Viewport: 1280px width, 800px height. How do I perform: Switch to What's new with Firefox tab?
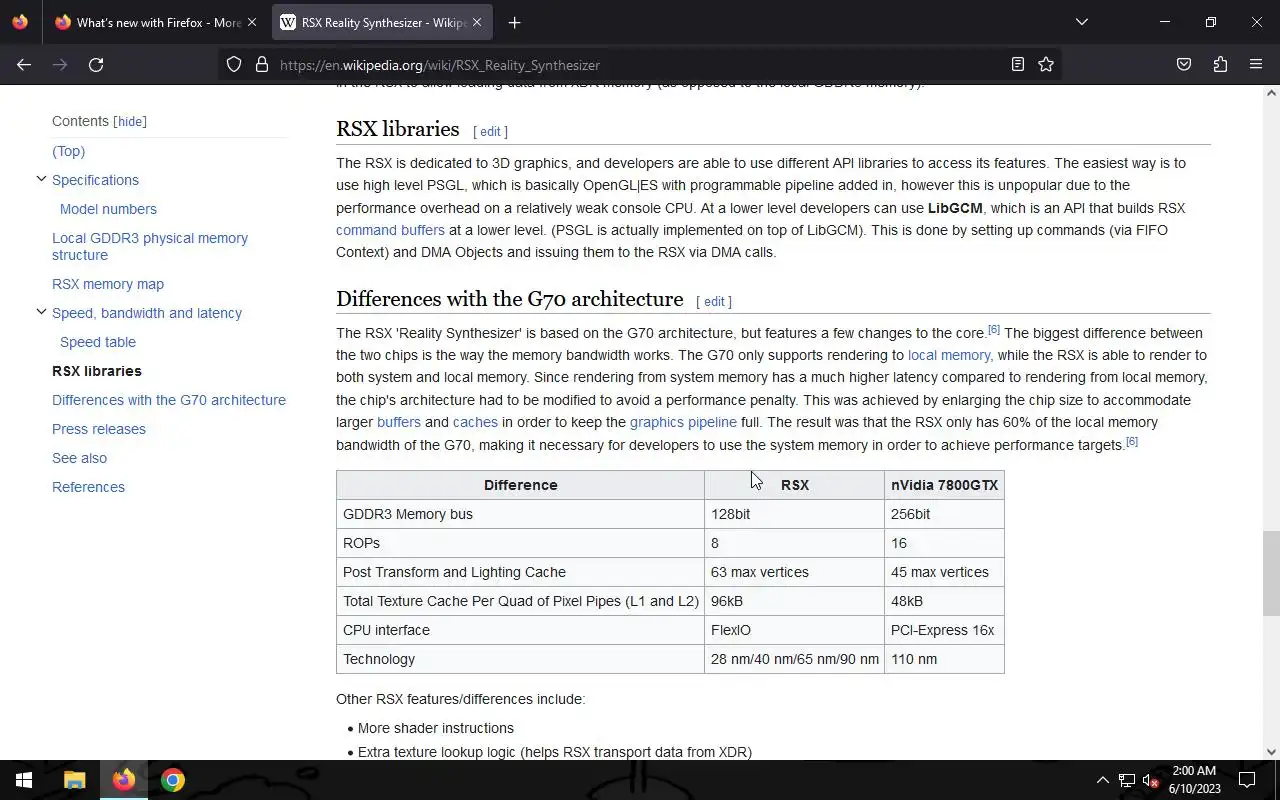point(156,22)
